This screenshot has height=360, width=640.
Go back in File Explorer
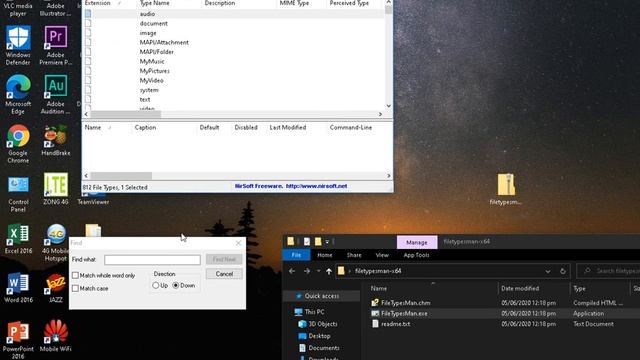[292, 271]
